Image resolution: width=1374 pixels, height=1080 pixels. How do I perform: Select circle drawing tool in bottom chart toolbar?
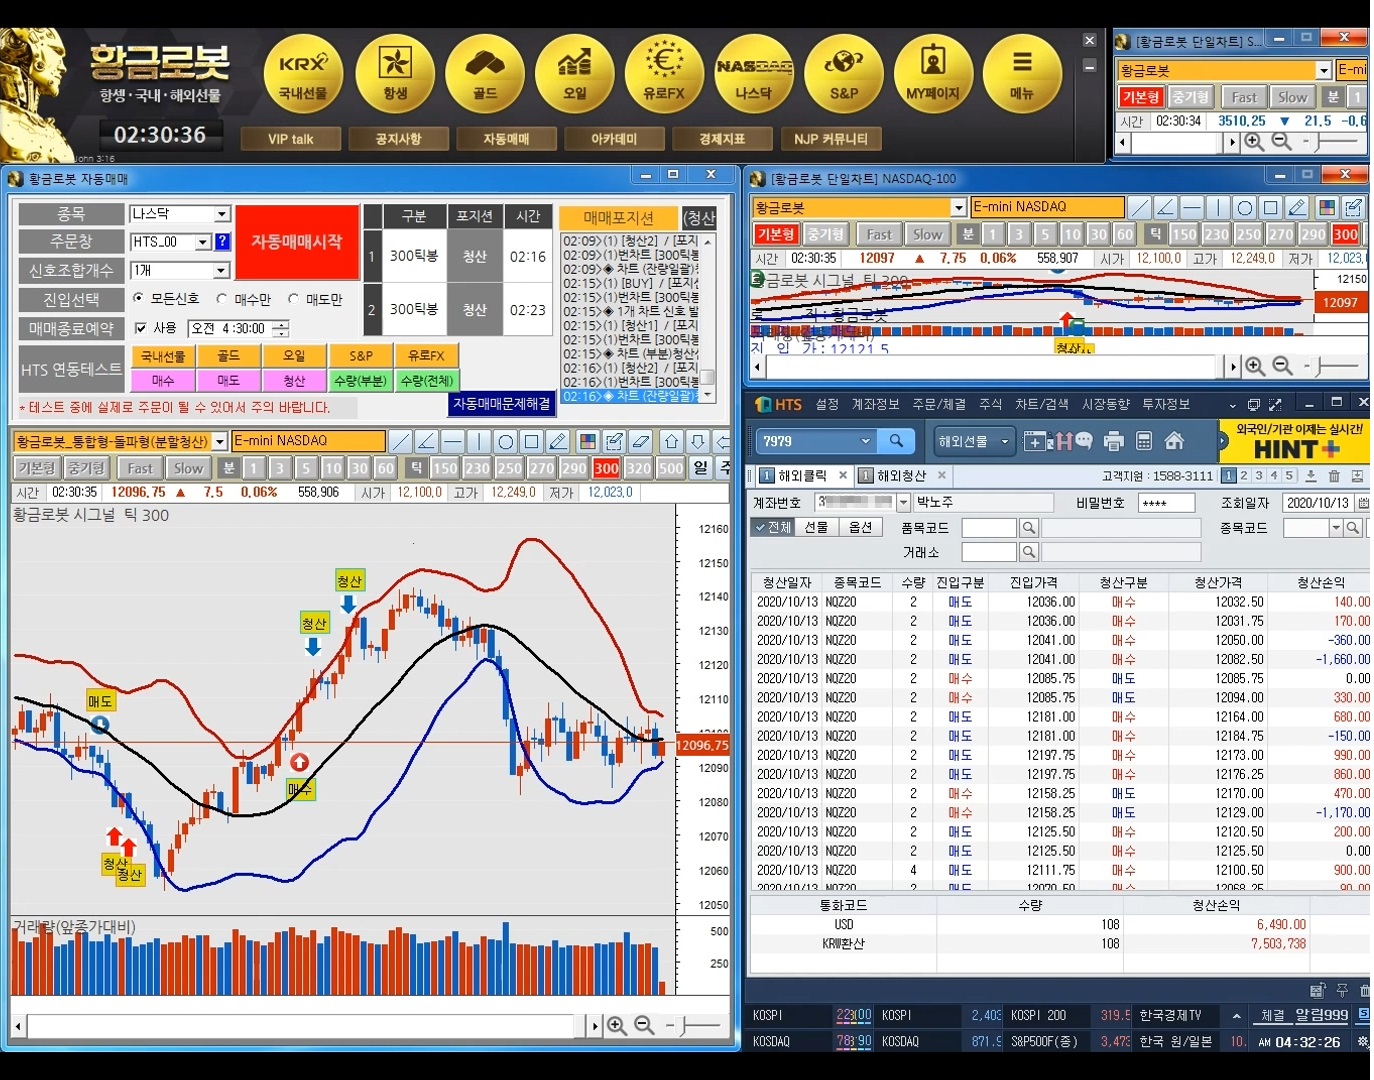point(505,442)
